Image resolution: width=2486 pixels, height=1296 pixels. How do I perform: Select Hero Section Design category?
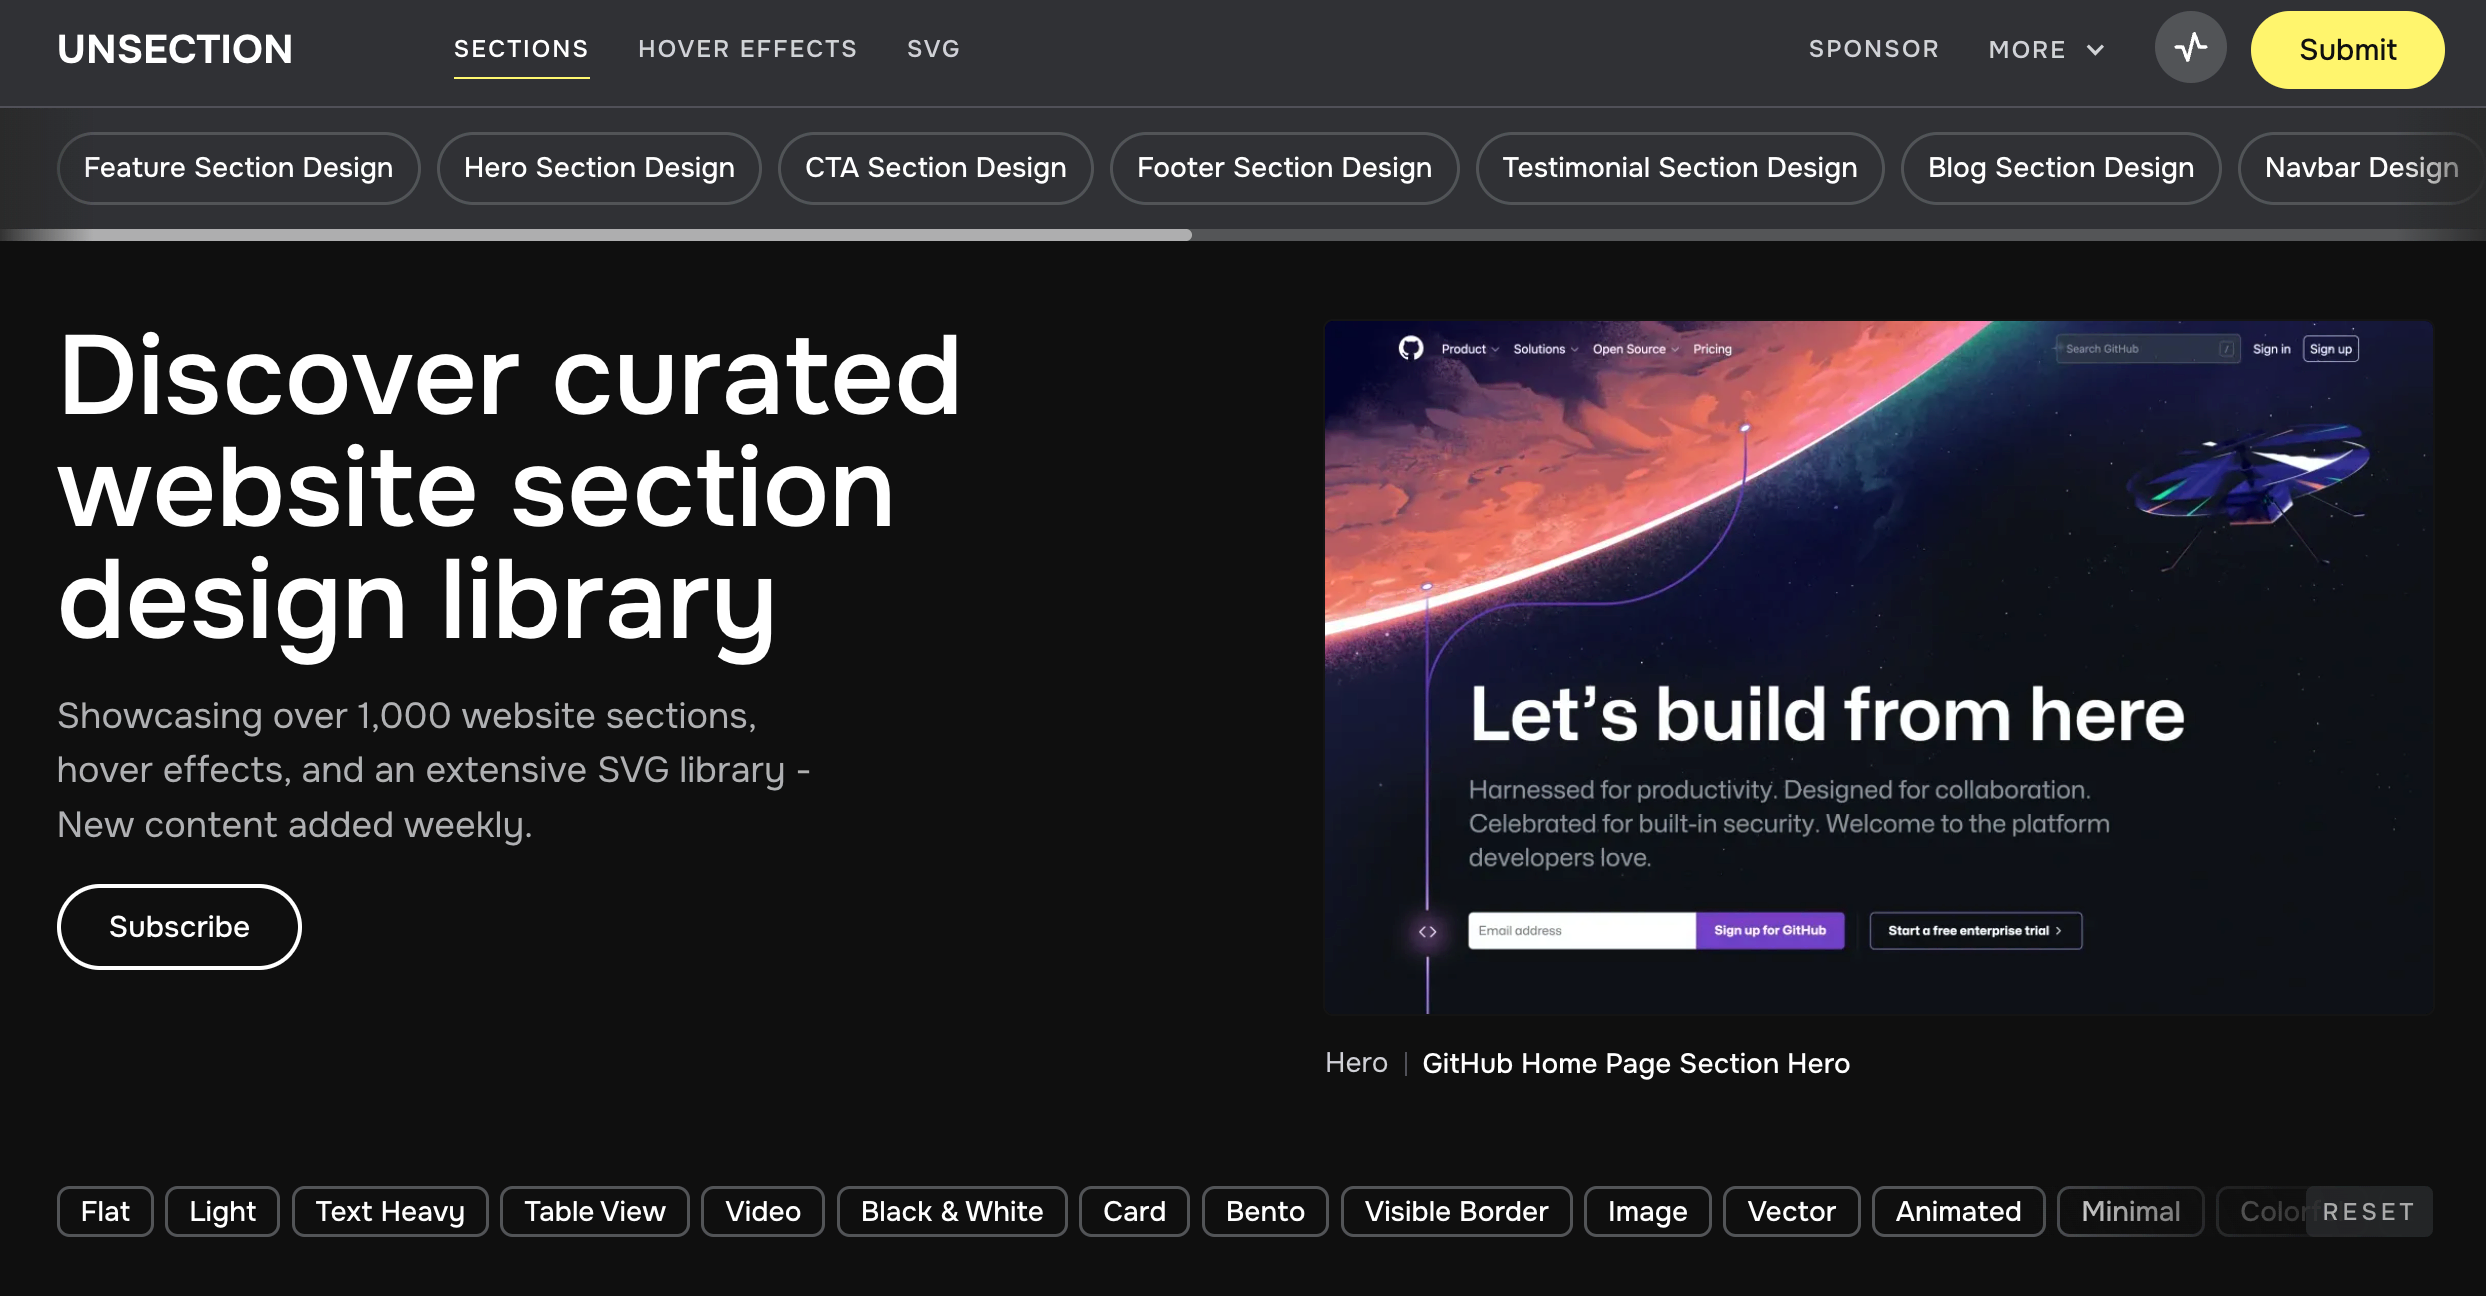pyautogui.click(x=598, y=167)
